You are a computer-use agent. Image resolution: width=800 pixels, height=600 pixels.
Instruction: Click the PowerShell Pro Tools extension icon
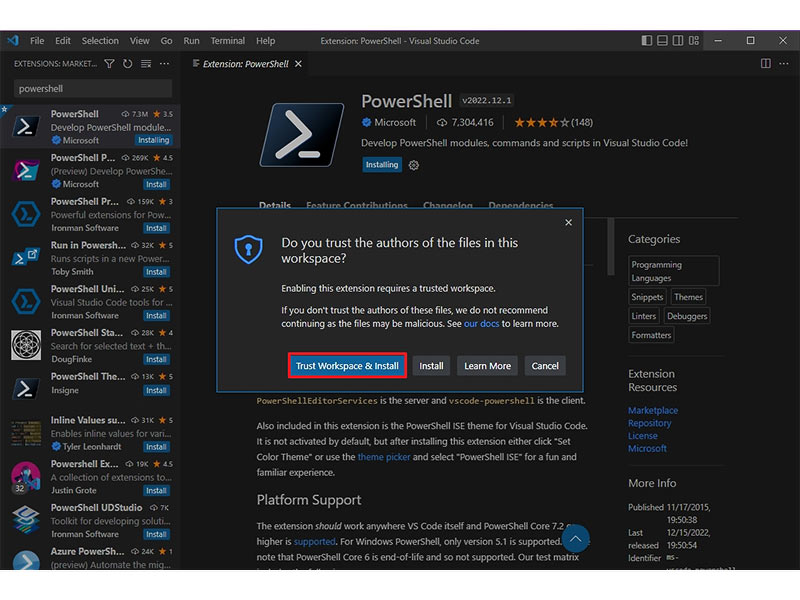point(26,214)
